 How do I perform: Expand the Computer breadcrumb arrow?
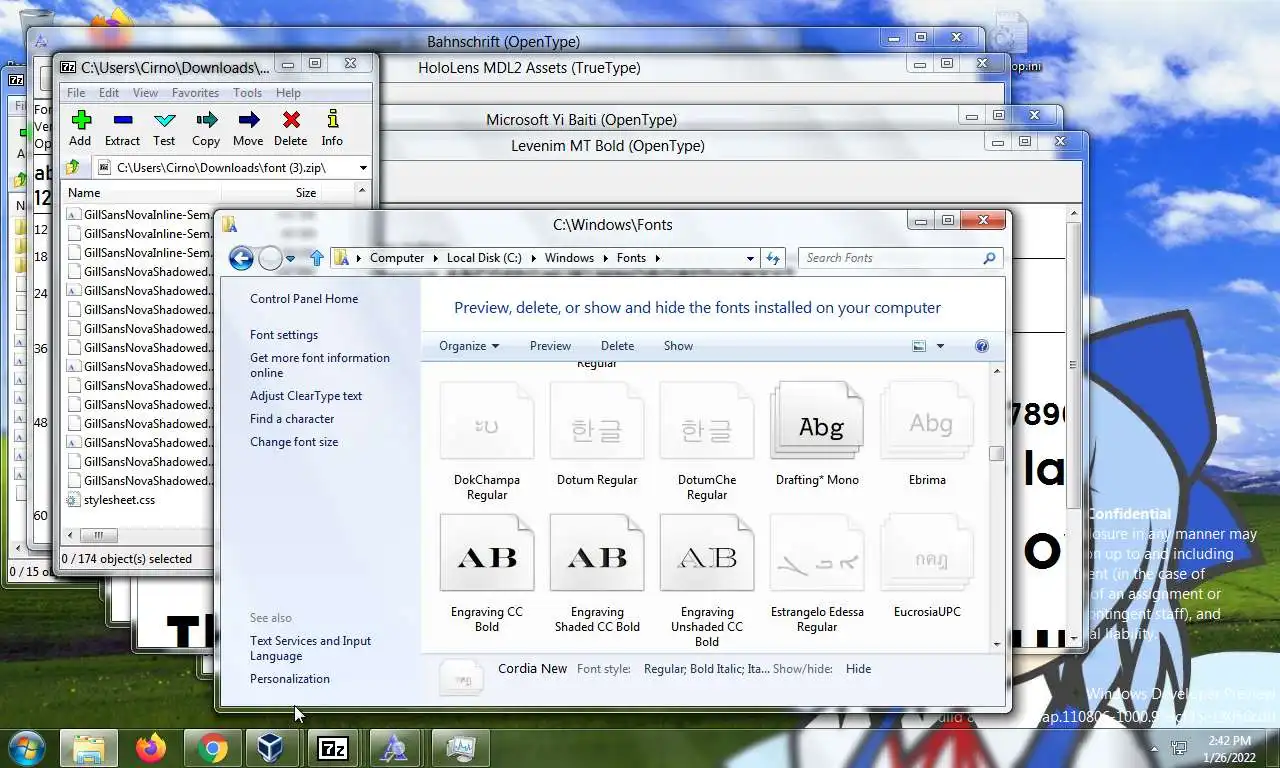point(435,258)
